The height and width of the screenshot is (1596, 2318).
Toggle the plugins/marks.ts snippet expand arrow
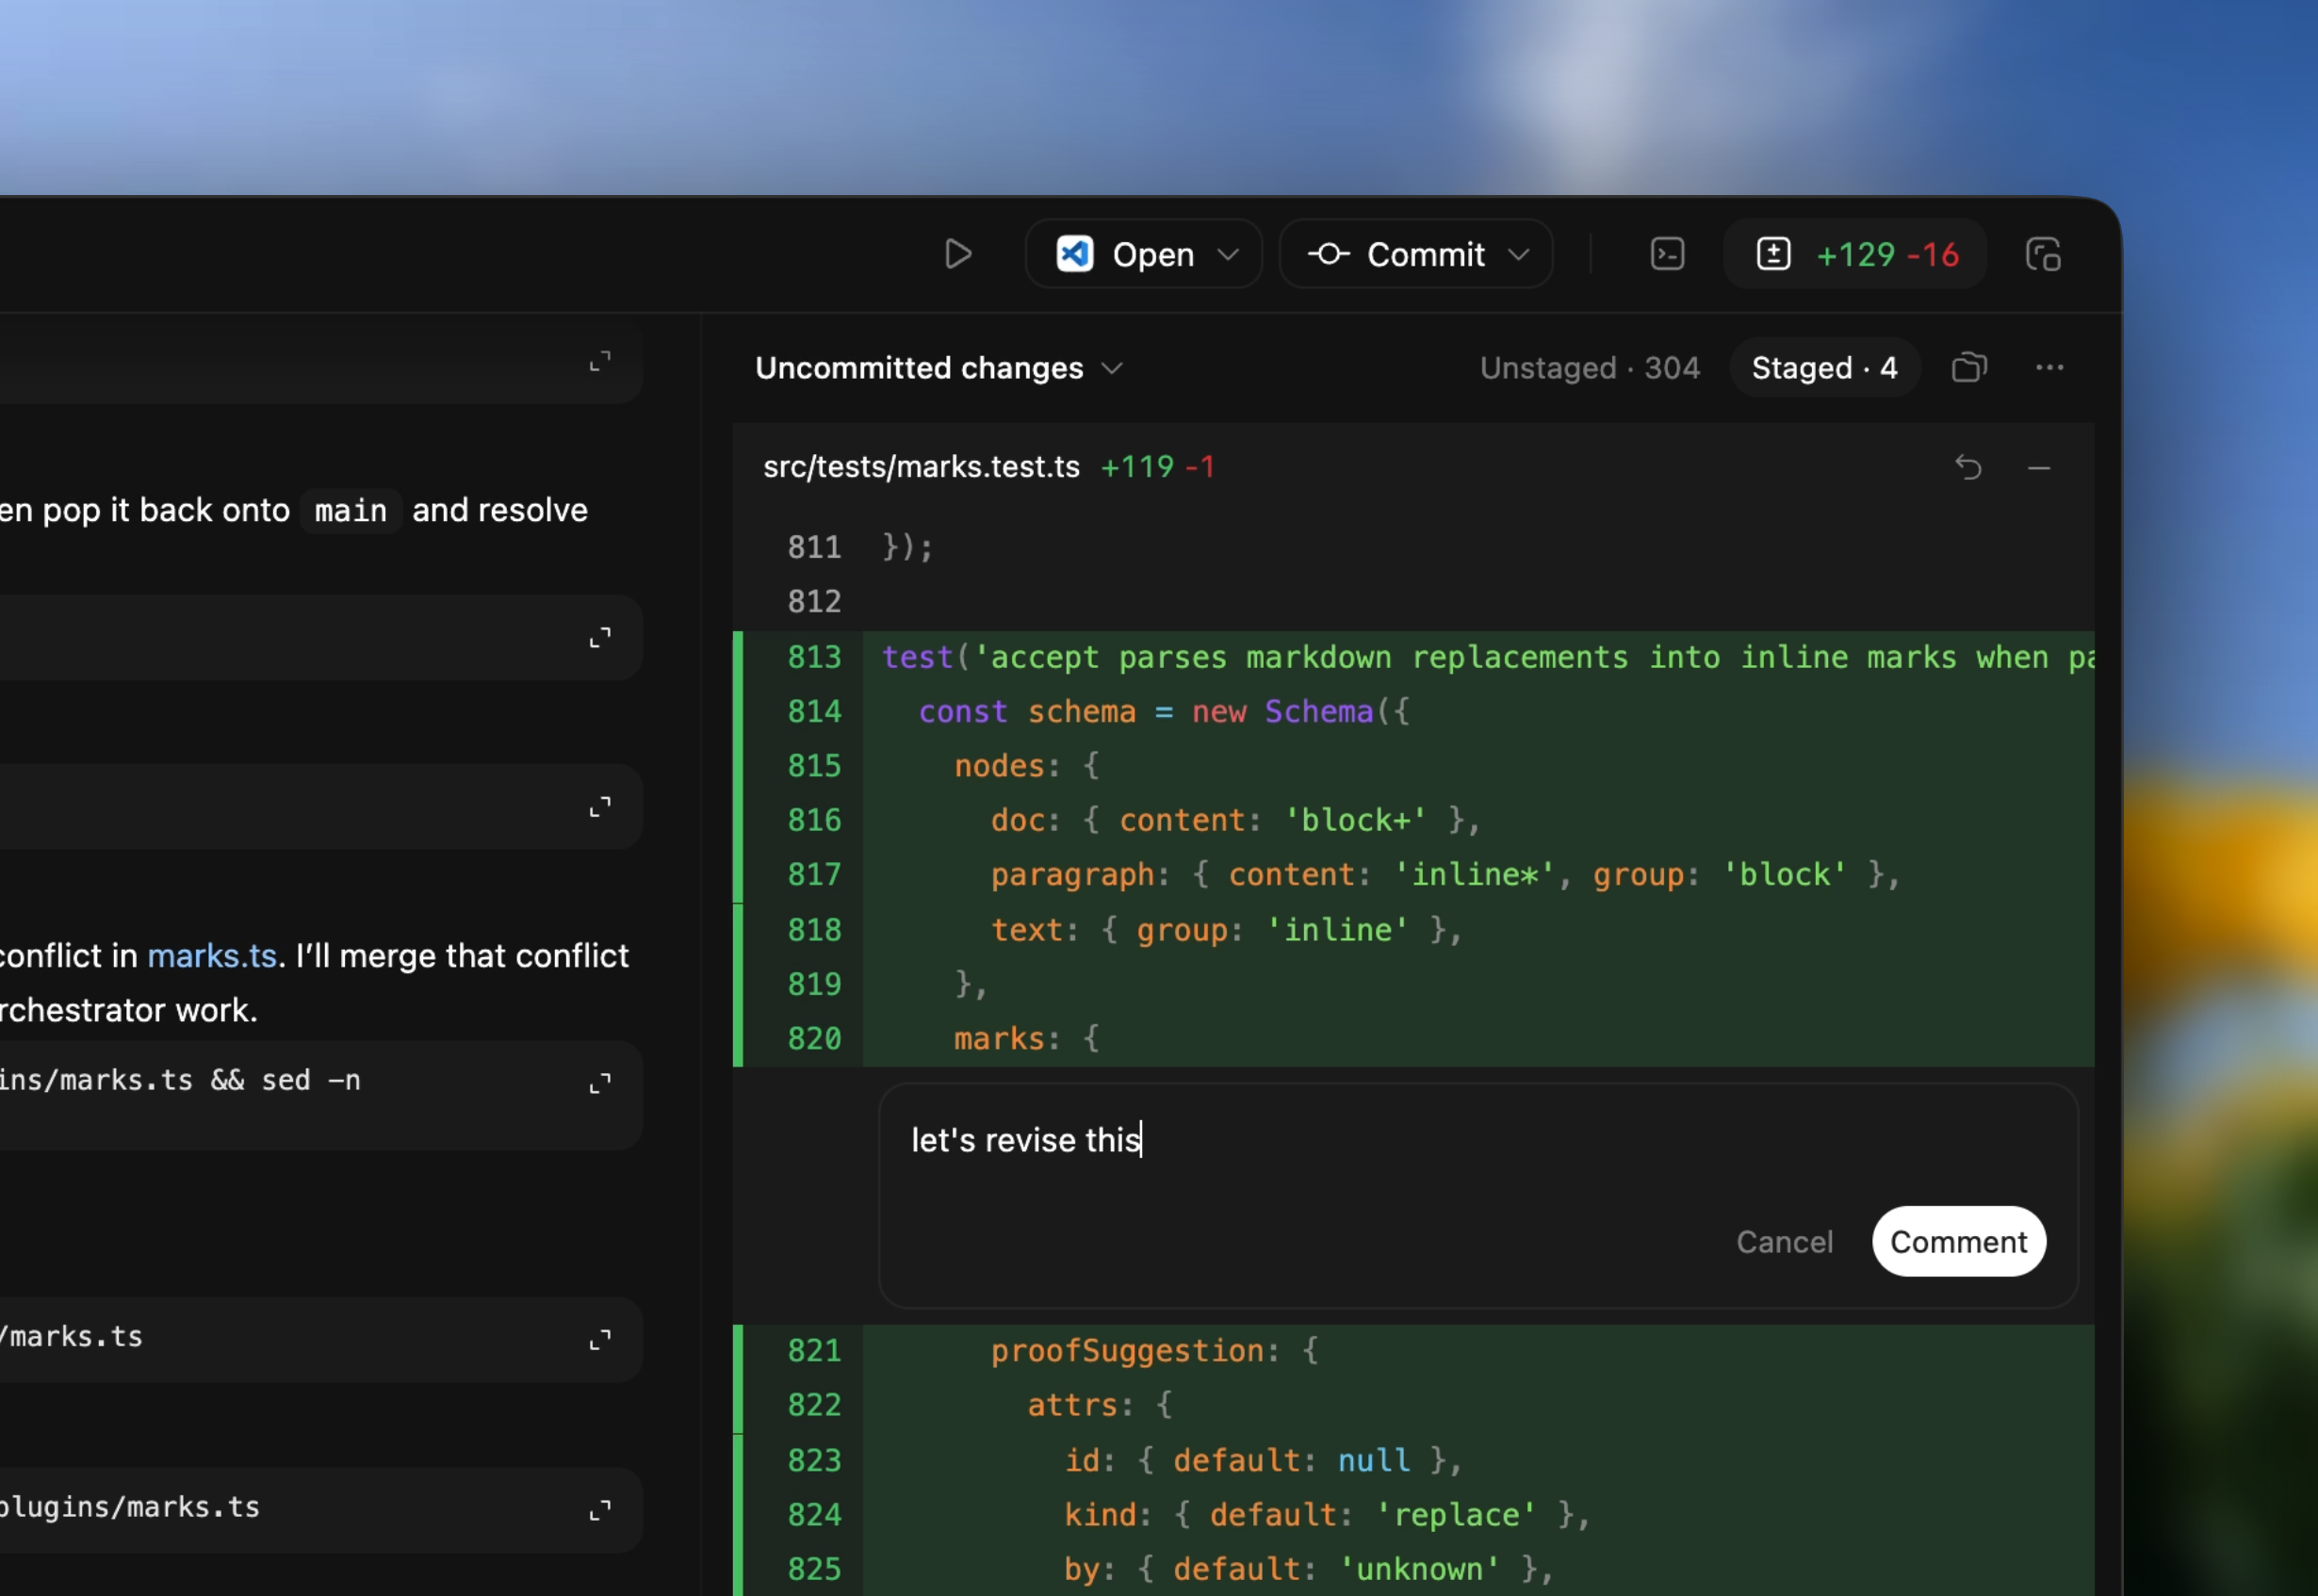(600, 1511)
